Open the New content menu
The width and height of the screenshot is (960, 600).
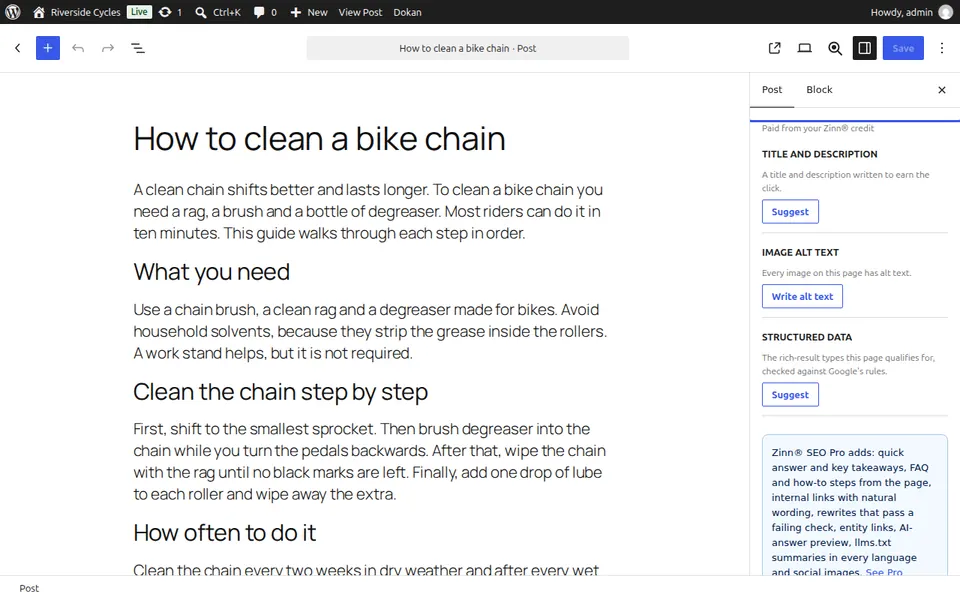click(309, 12)
